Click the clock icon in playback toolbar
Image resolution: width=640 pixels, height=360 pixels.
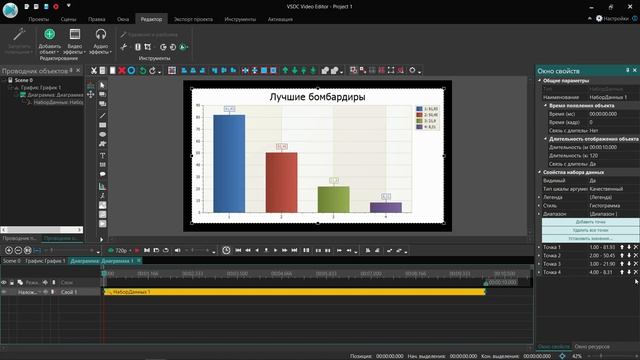(x=226, y=250)
